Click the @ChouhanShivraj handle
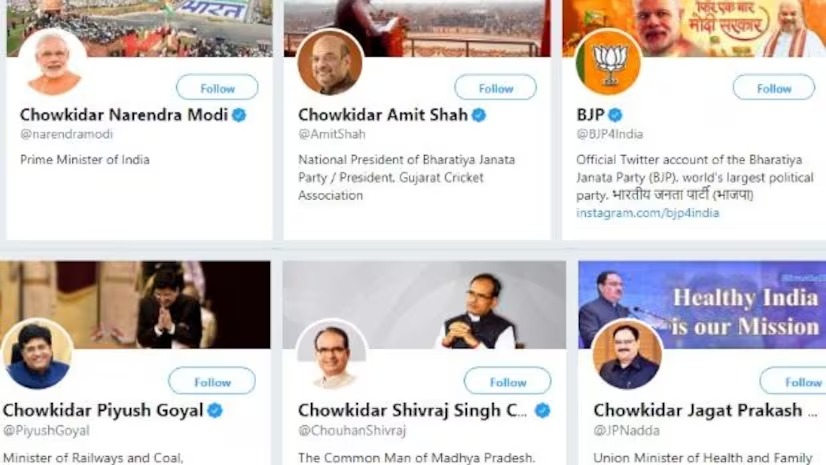 click(x=352, y=430)
